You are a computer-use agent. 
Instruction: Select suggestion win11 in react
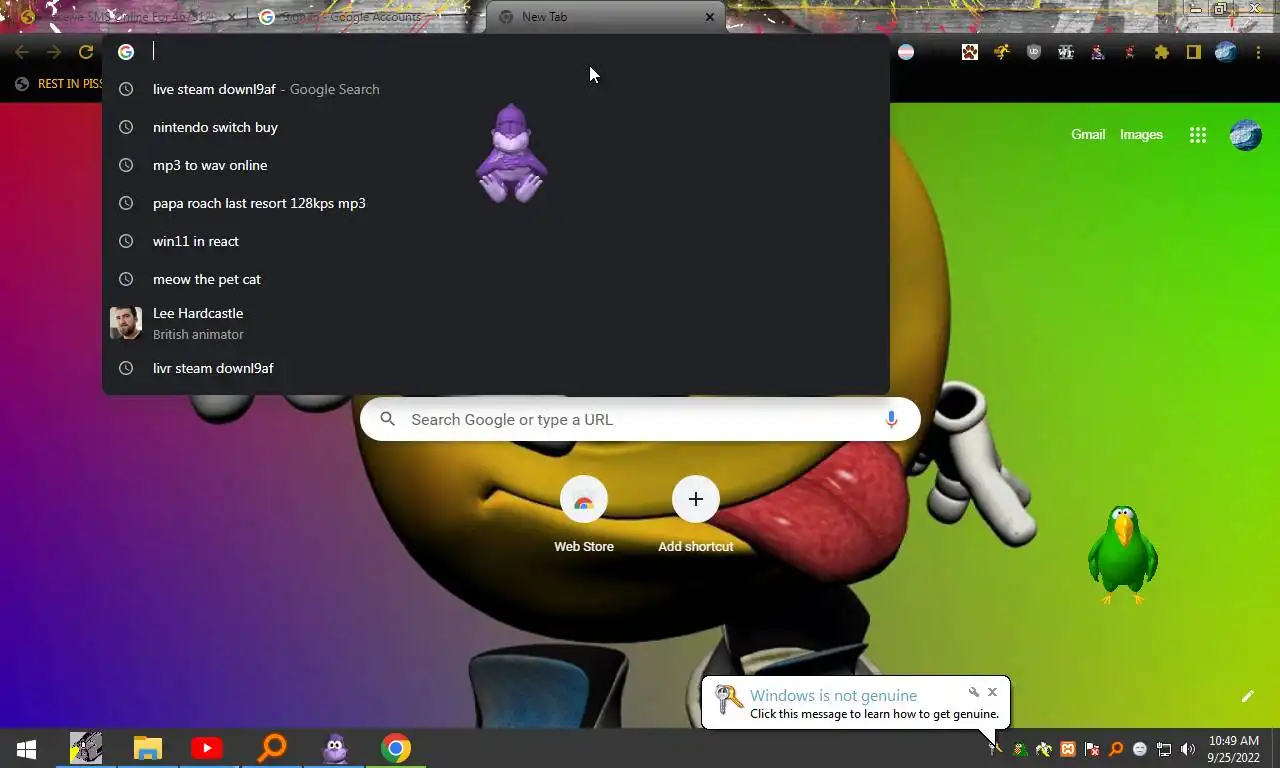[496, 241]
